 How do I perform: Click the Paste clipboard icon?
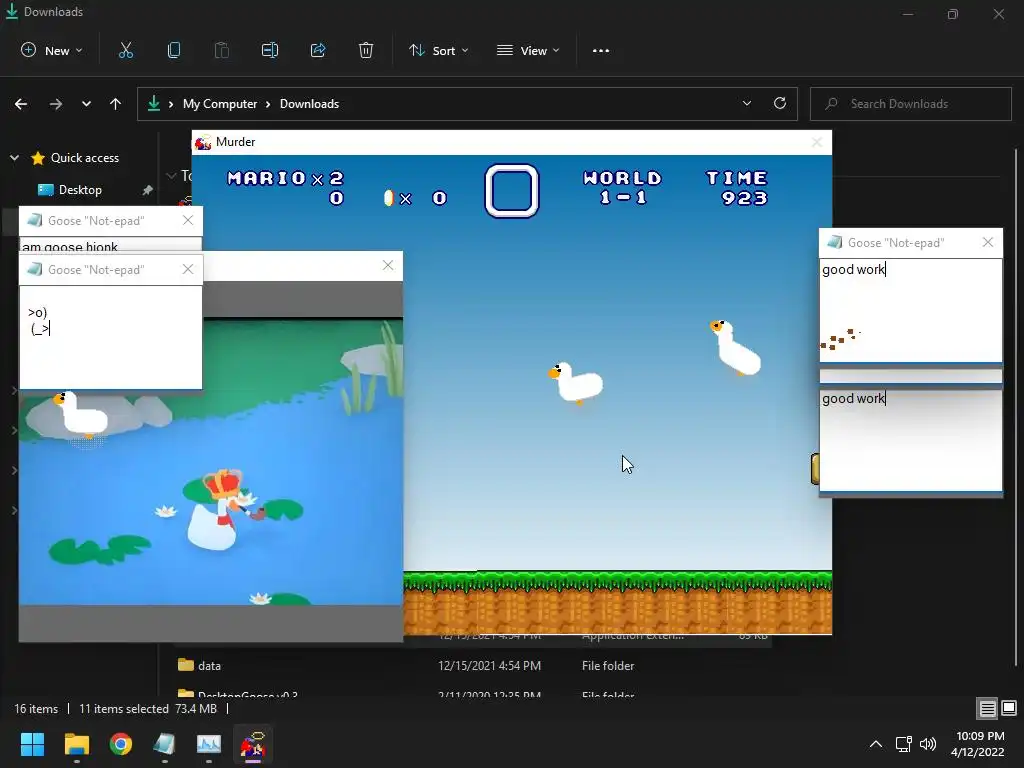click(x=222, y=50)
